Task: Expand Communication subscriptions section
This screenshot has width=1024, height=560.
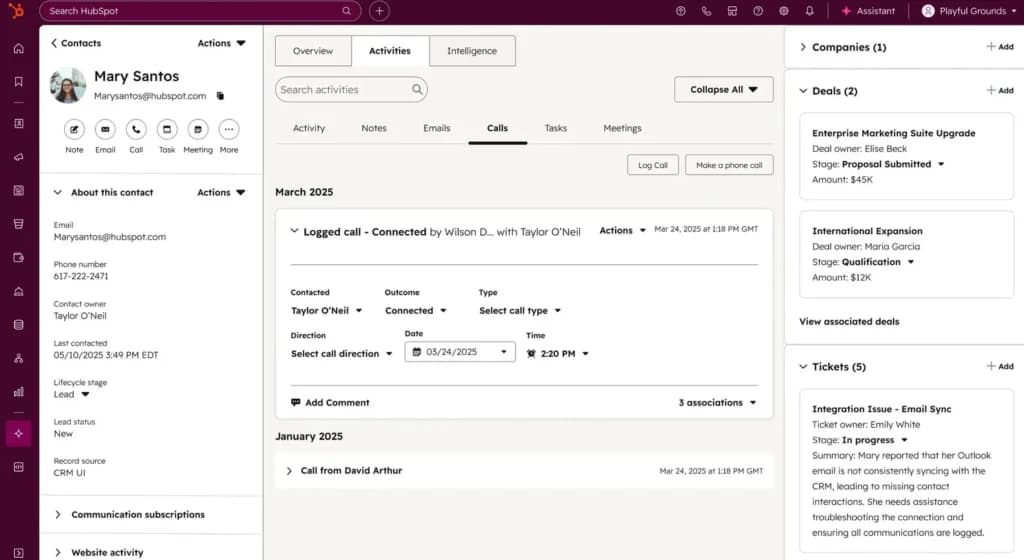Action: tap(57, 514)
